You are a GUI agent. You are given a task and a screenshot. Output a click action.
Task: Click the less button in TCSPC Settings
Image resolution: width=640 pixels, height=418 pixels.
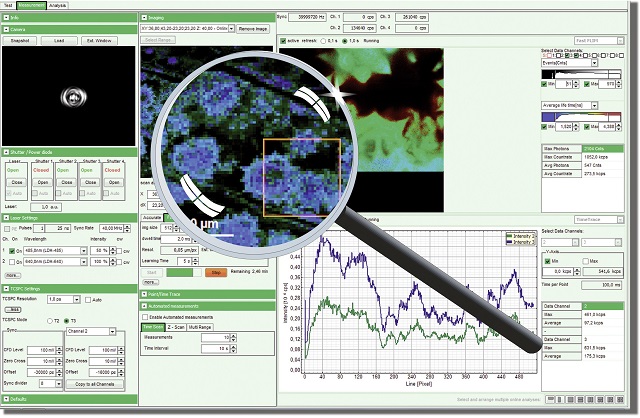coord(13,310)
